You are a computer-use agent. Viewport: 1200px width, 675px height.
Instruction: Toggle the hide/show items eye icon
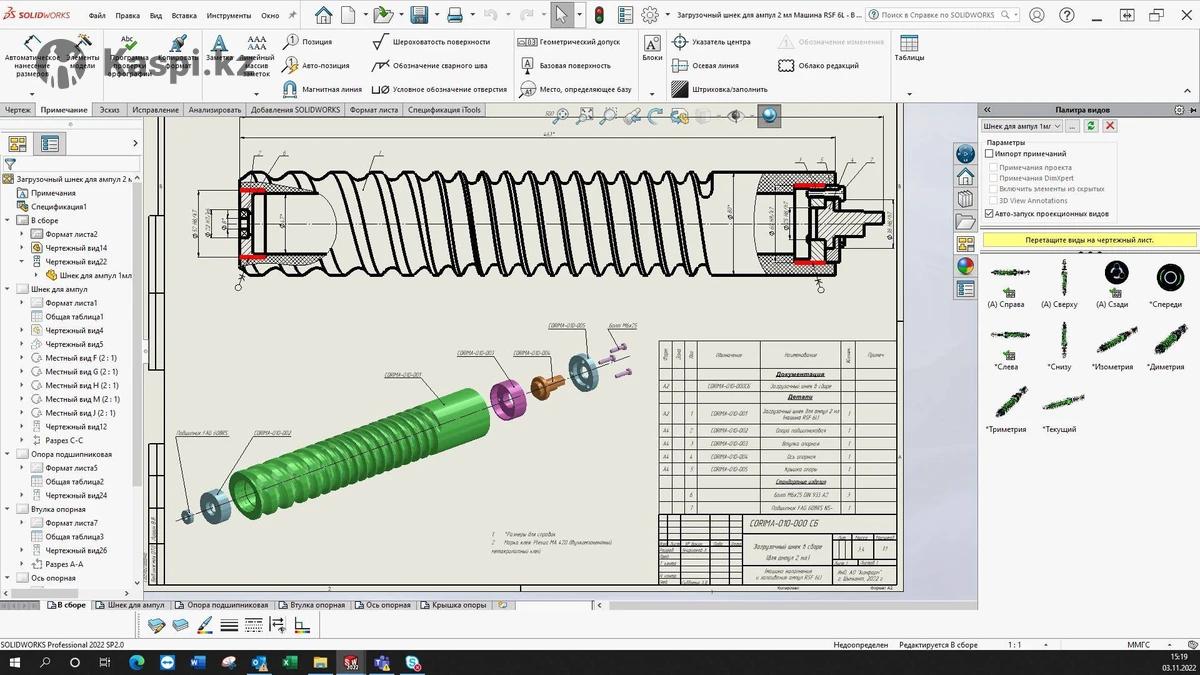pyautogui.click(x=735, y=116)
